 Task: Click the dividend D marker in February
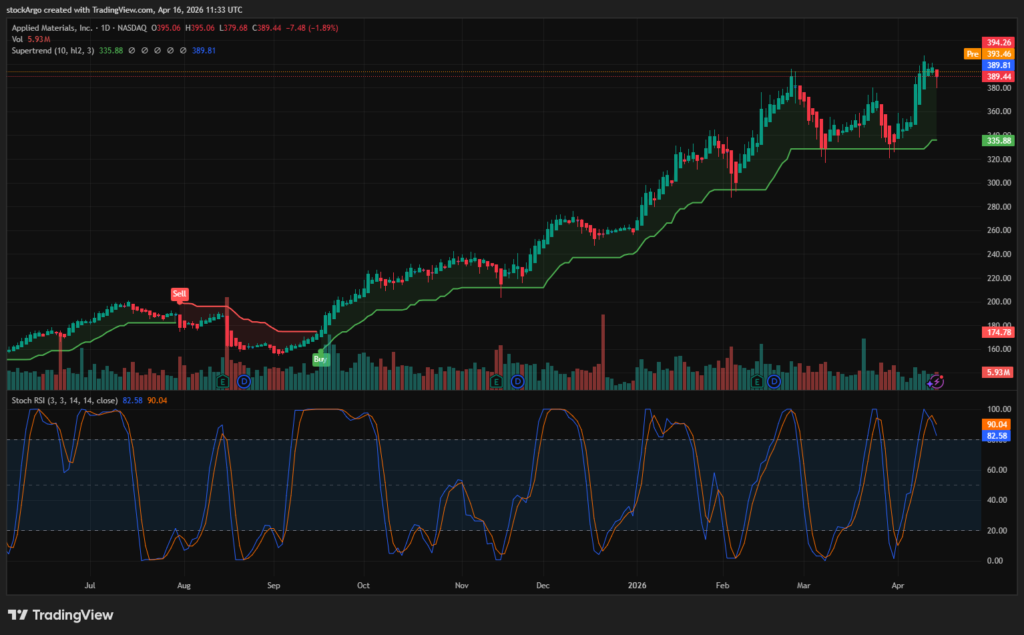tap(775, 381)
